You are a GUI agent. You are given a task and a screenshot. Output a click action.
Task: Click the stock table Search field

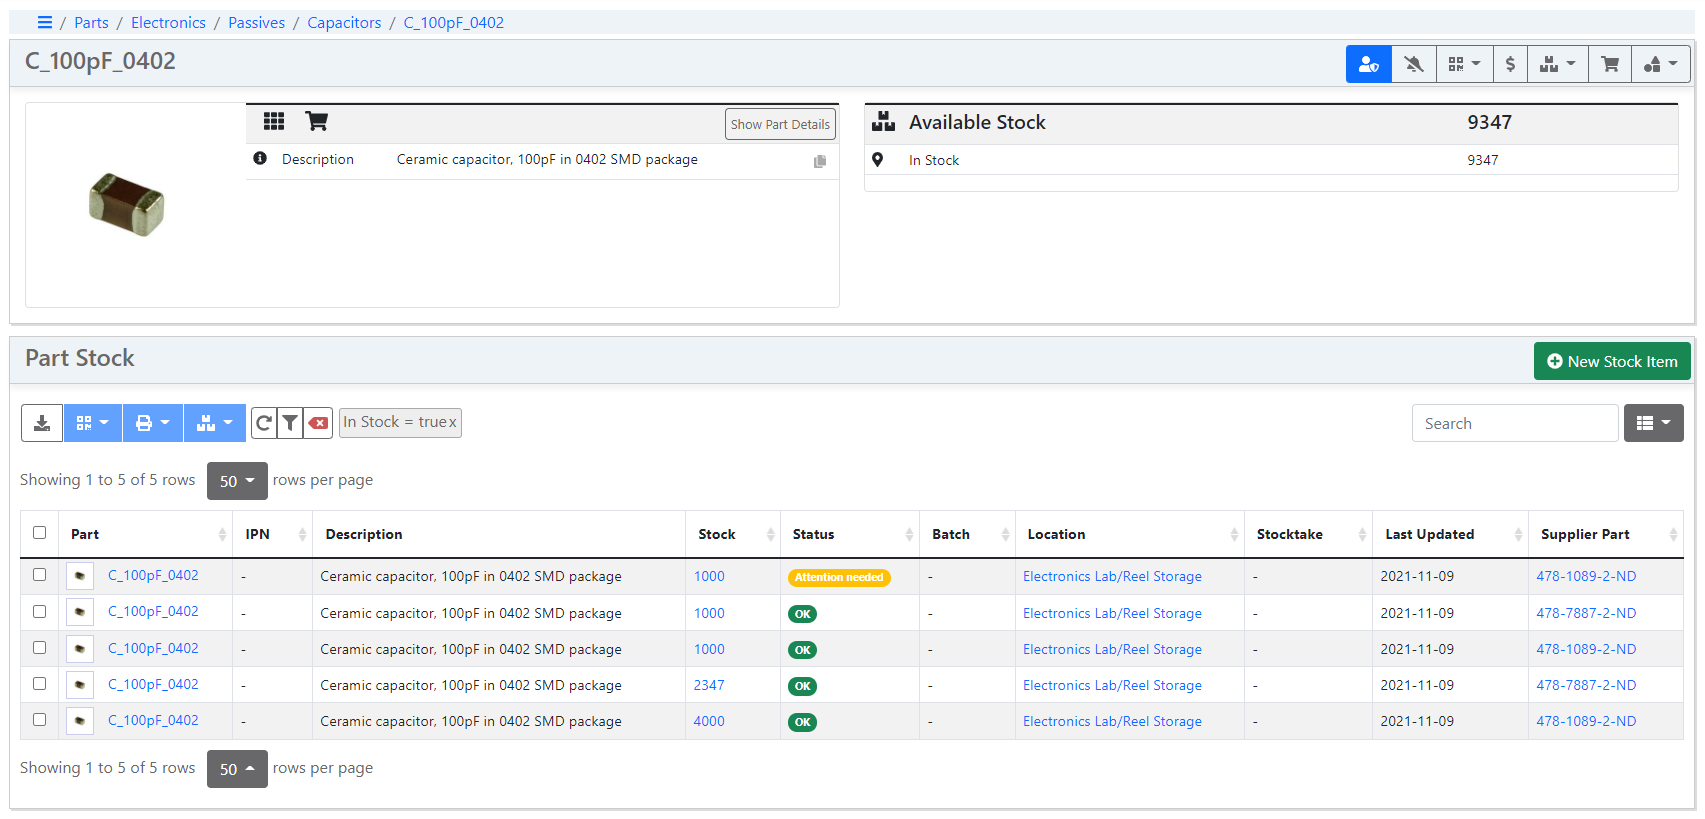[x=1514, y=423]
